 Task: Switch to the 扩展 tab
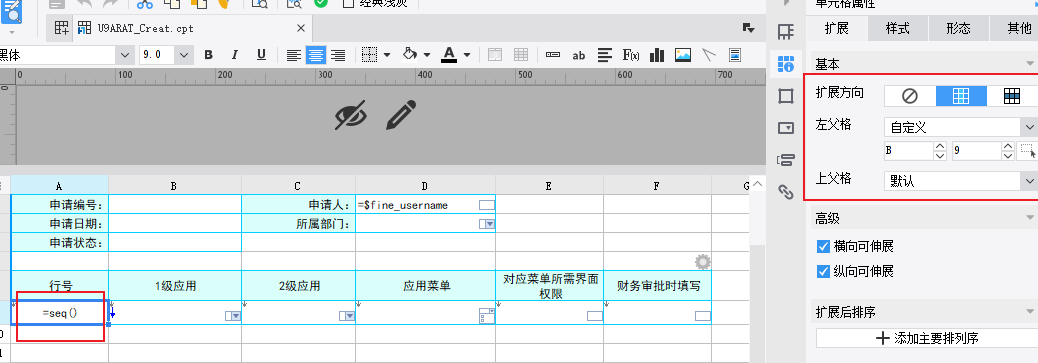pos(837,28)
